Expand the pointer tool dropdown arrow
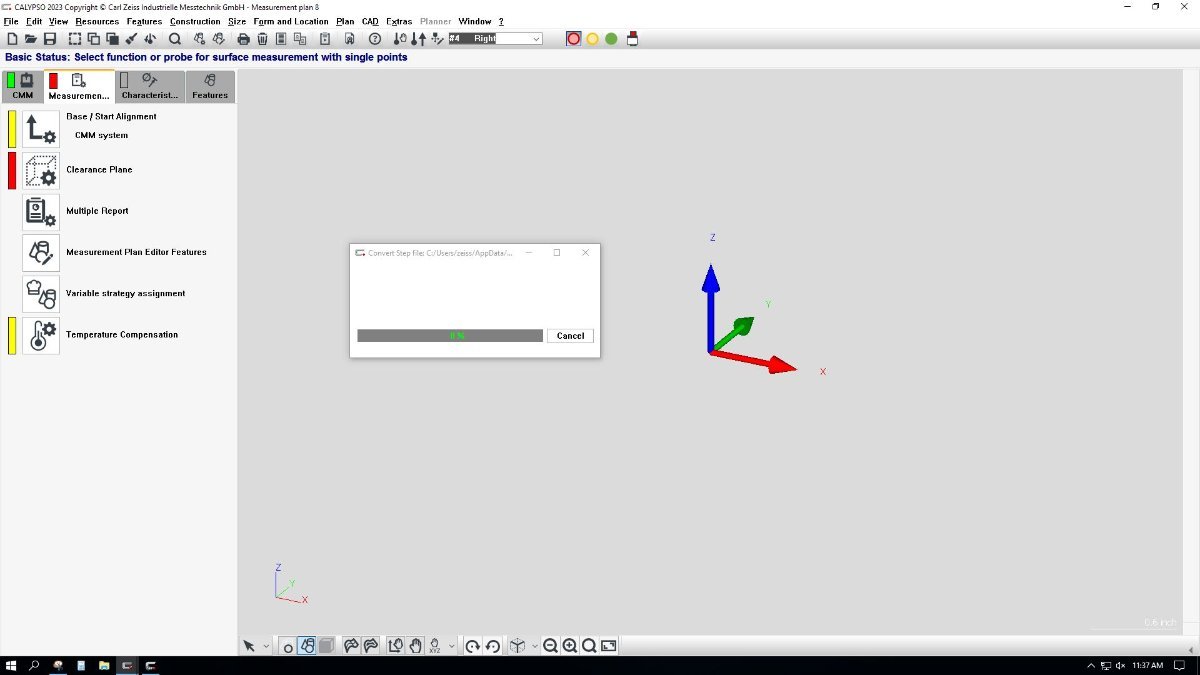This screenshot has height=675, width=1200. (266, 646)
